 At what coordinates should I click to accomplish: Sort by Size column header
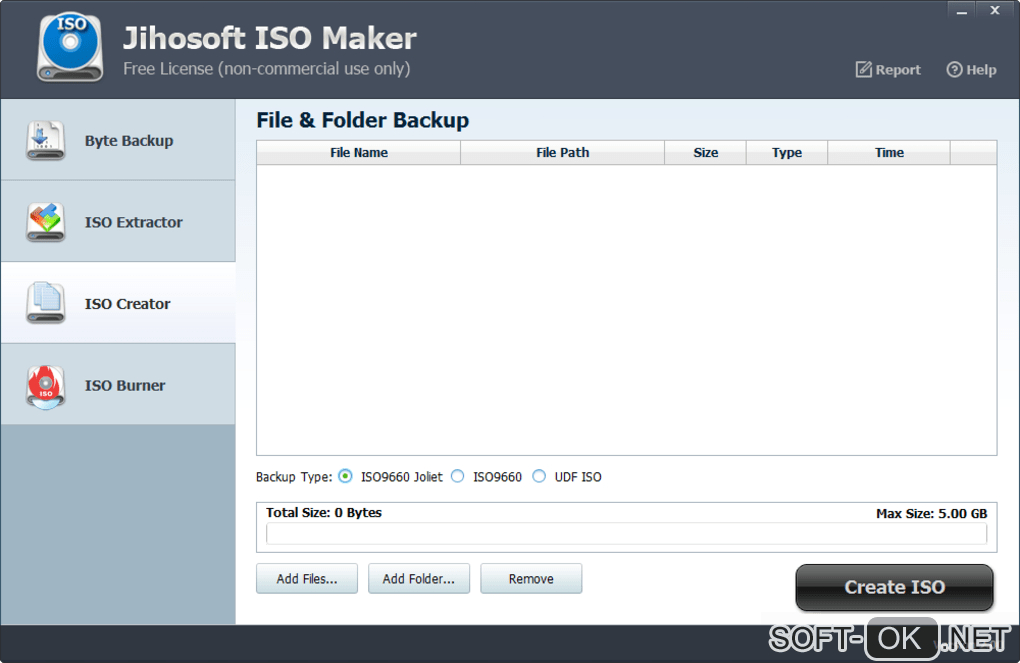click(x=706, y=152)
